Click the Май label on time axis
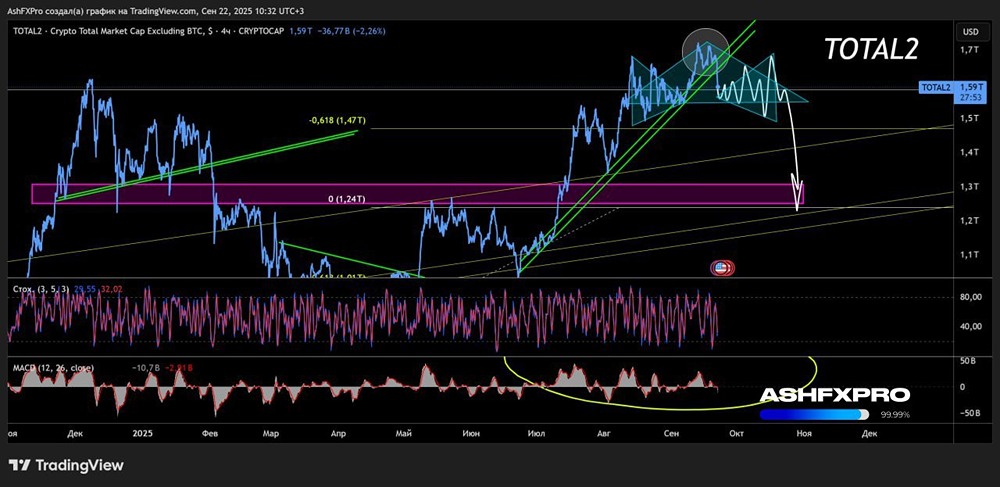The height and width of the screenshot is (487, 1000). click(x=403, y=433)
